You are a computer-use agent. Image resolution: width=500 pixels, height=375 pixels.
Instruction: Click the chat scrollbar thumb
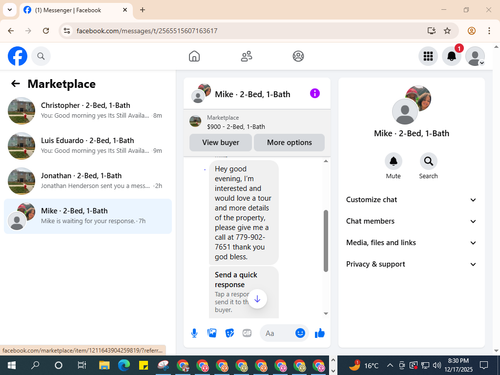click(x=326, y=241)
